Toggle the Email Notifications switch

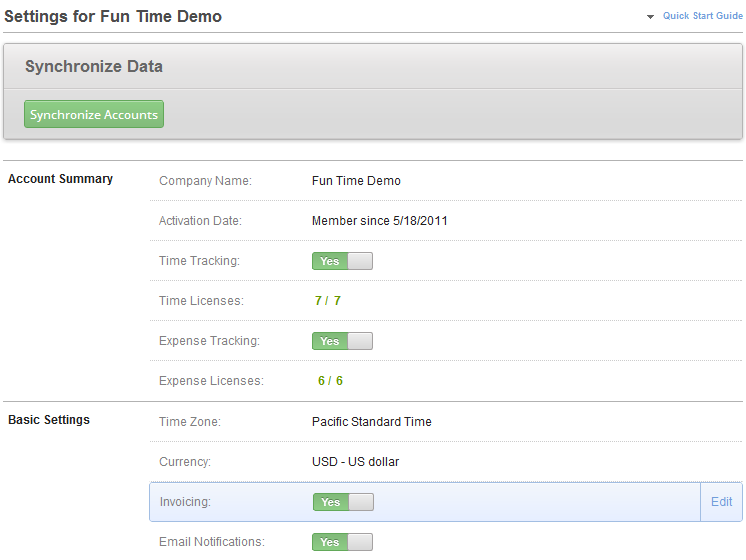click(342, 541)
